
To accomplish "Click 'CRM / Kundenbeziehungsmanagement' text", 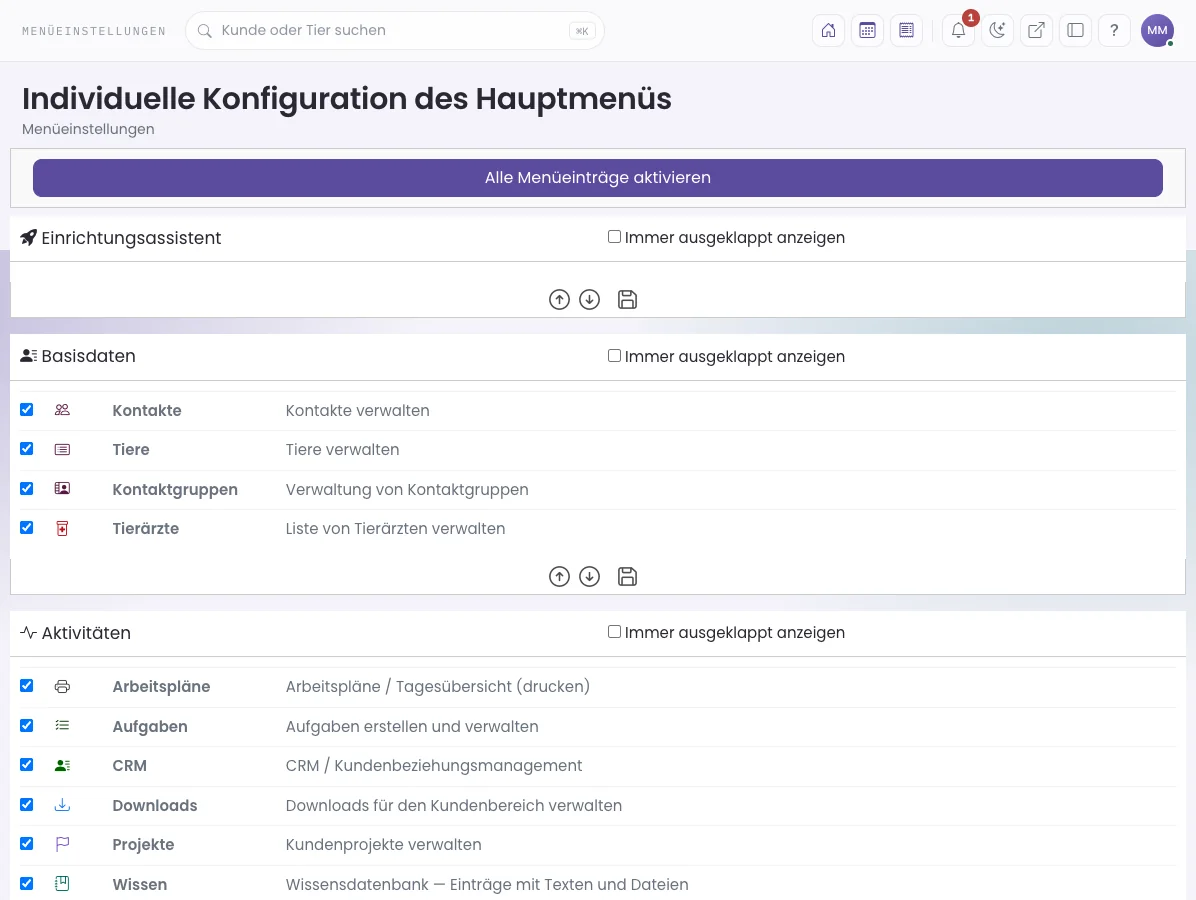I will coord(433,766).
